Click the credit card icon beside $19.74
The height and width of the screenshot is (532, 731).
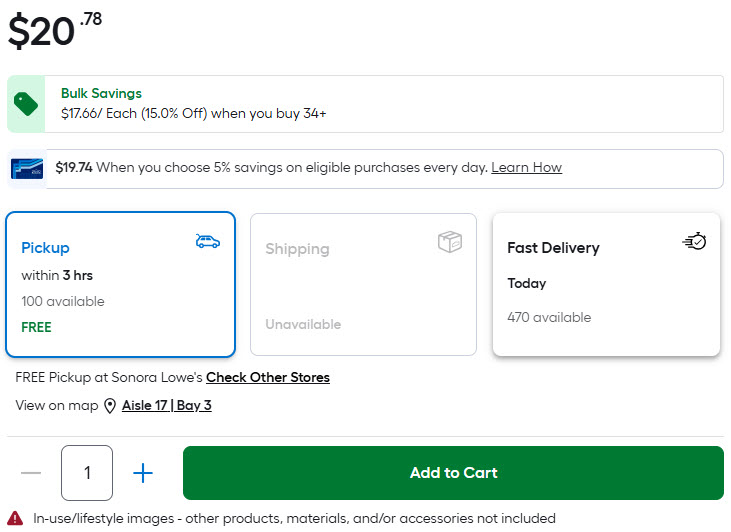pos(27,168)
